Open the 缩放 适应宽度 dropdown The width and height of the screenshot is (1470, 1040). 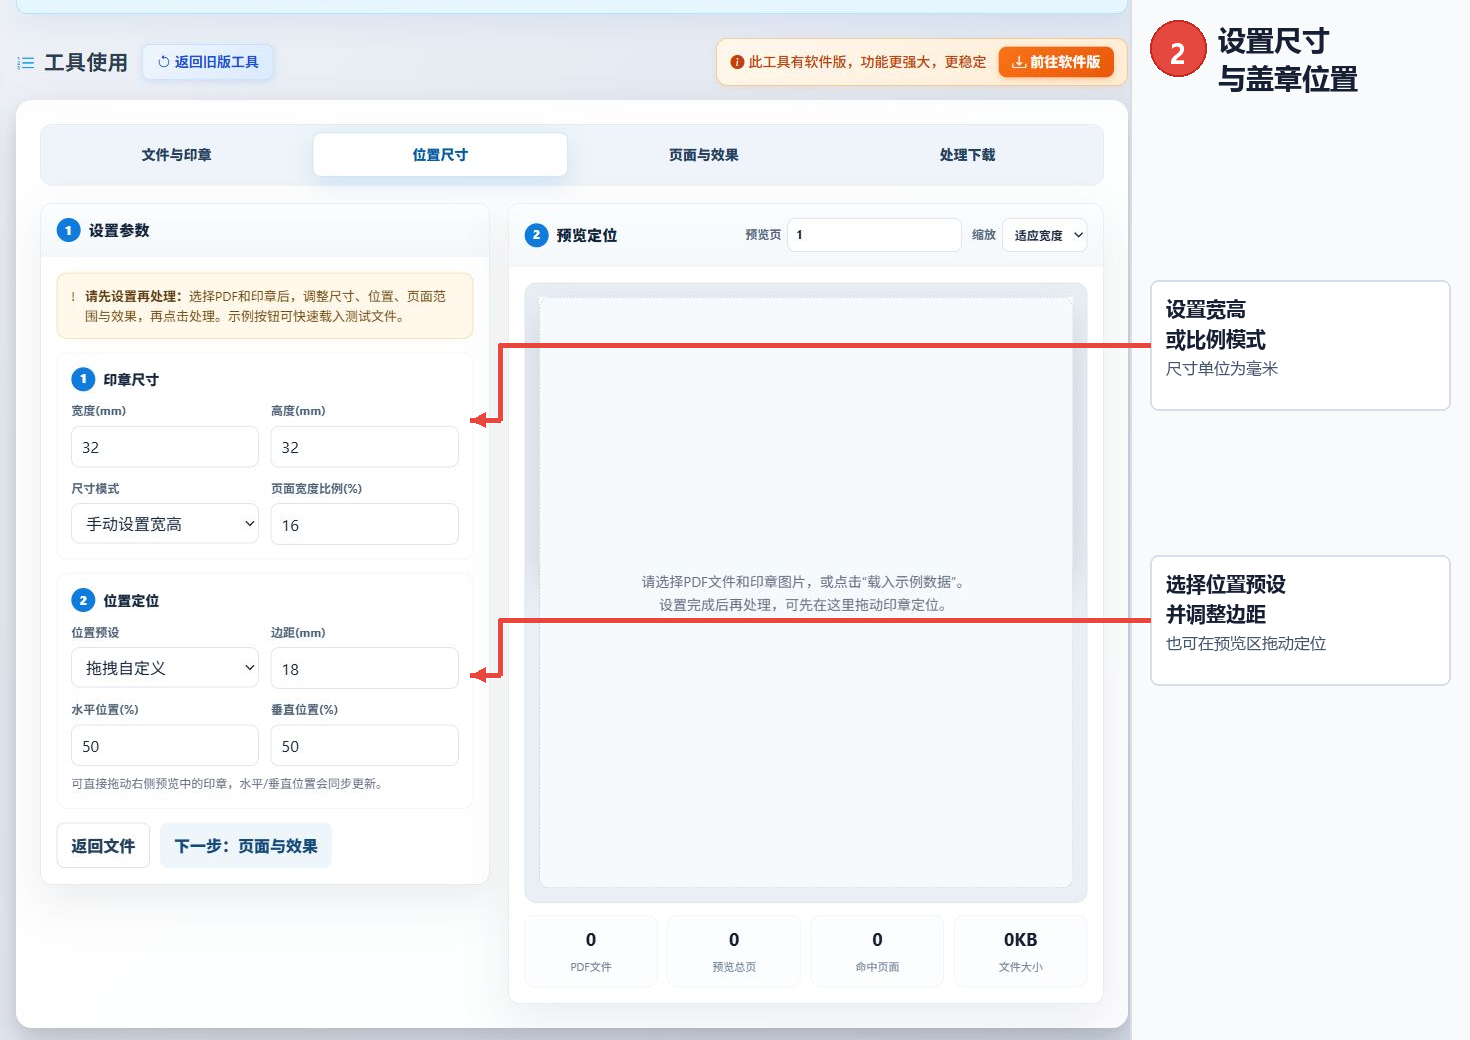click(x=1044, y=235)
